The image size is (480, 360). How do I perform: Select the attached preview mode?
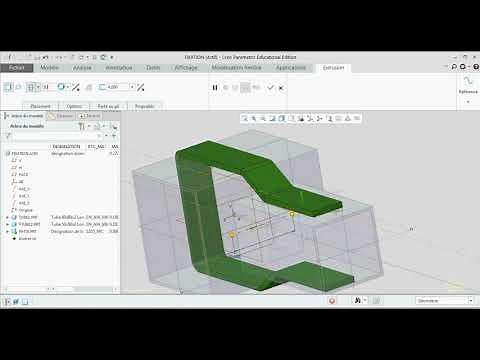(x=245, y=88)
